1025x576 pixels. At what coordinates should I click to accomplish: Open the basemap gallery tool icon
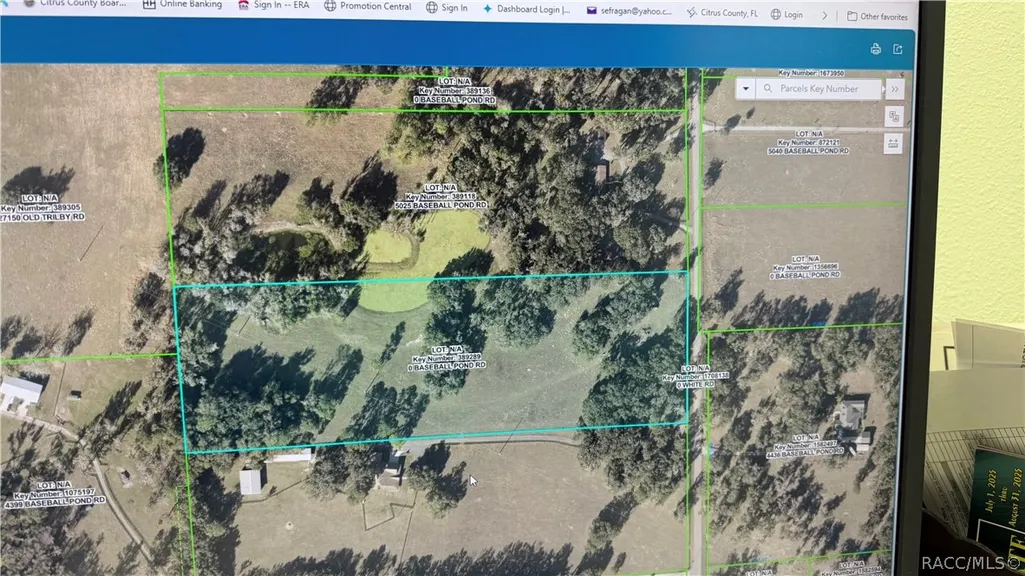[x=894, y=117]
